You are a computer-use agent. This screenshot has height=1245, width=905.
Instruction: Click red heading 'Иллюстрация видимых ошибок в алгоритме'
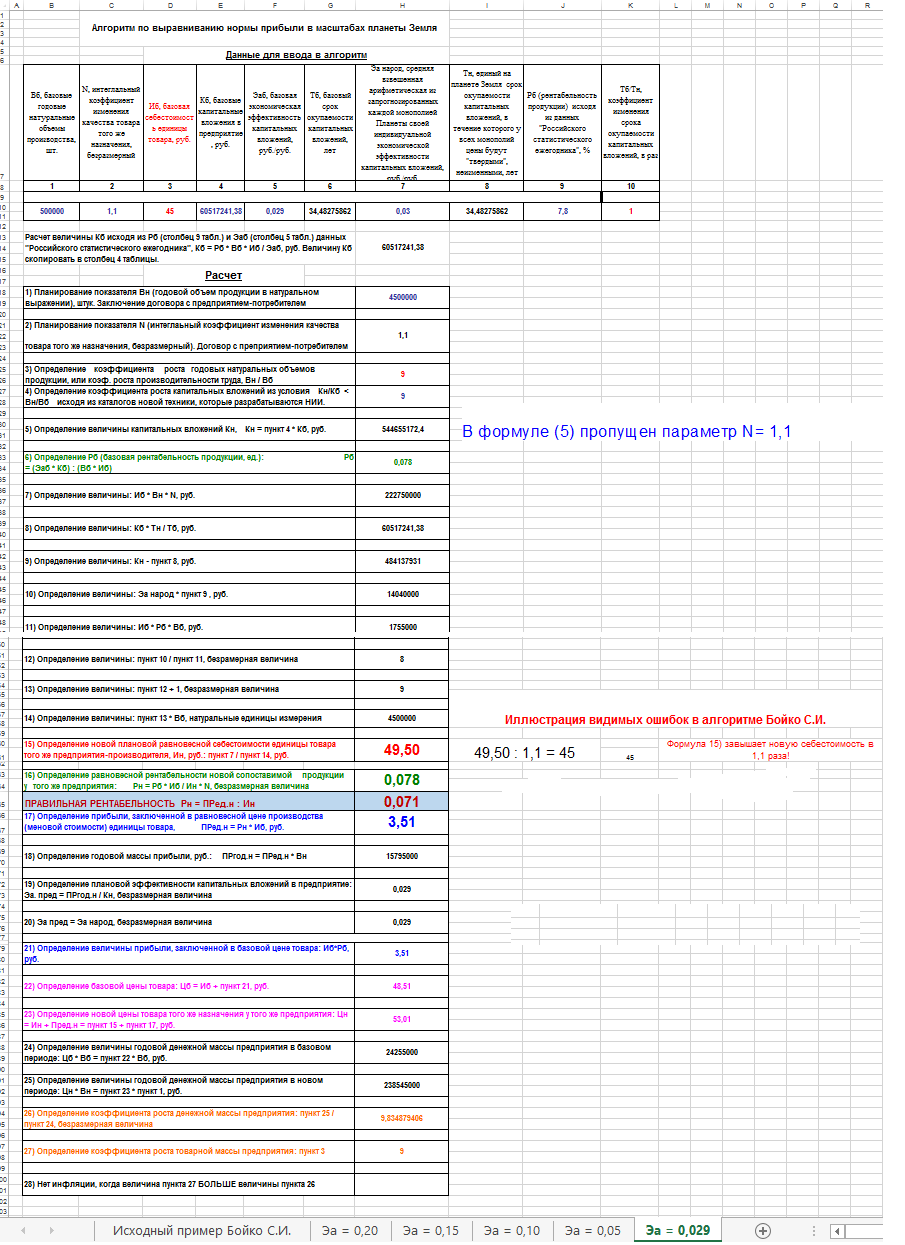[x=665, y=720]
